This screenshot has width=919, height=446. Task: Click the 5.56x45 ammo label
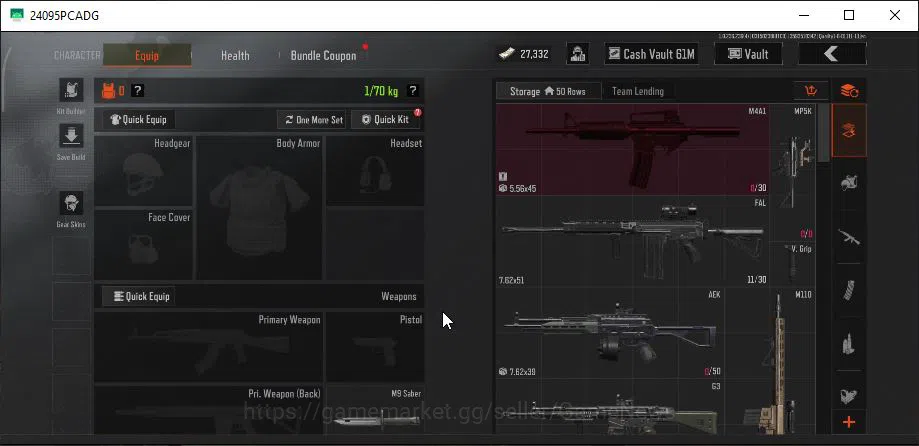522,189
